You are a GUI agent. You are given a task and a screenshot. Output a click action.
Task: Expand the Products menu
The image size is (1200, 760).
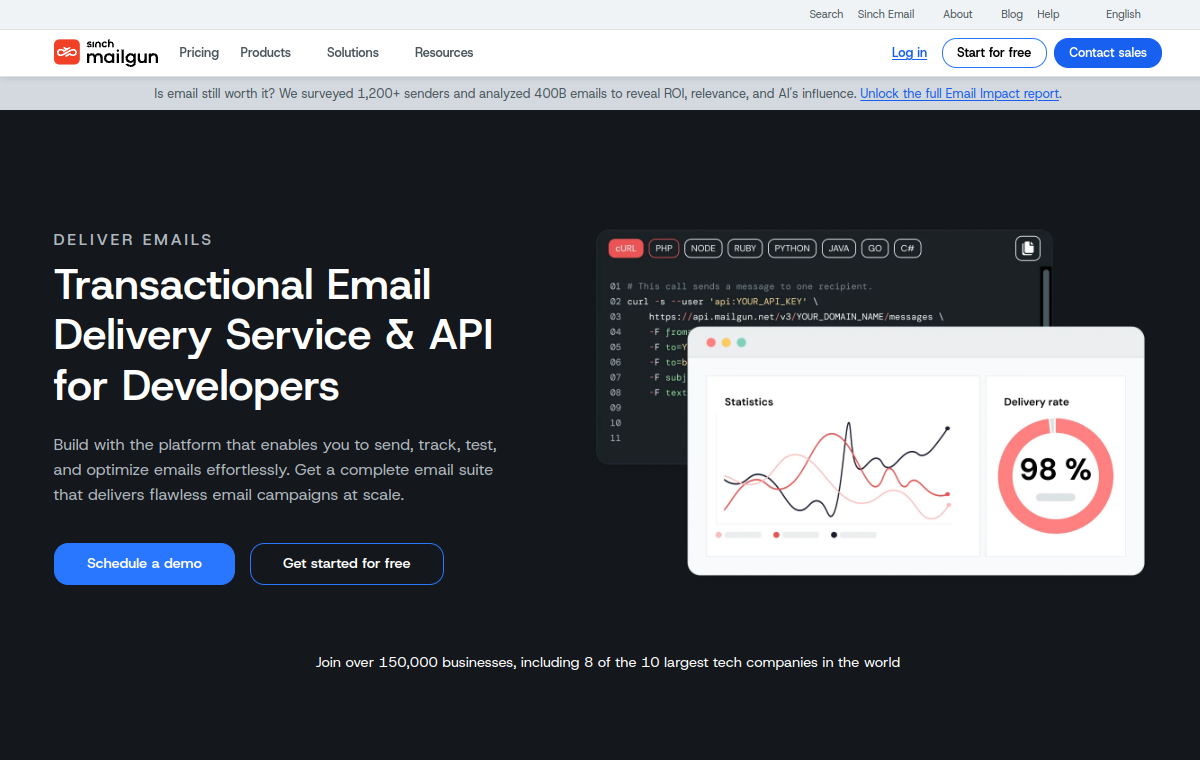pyautogui.click(x=265, y=52)
